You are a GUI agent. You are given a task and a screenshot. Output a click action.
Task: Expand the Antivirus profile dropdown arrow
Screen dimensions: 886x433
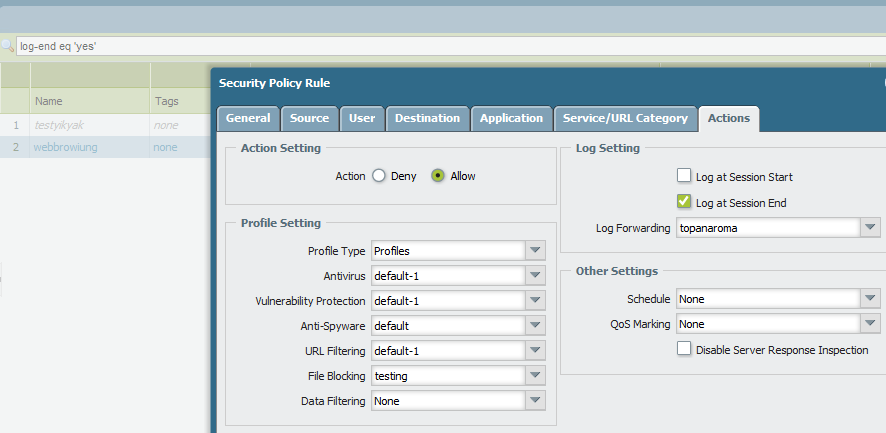tap(536, 275)
